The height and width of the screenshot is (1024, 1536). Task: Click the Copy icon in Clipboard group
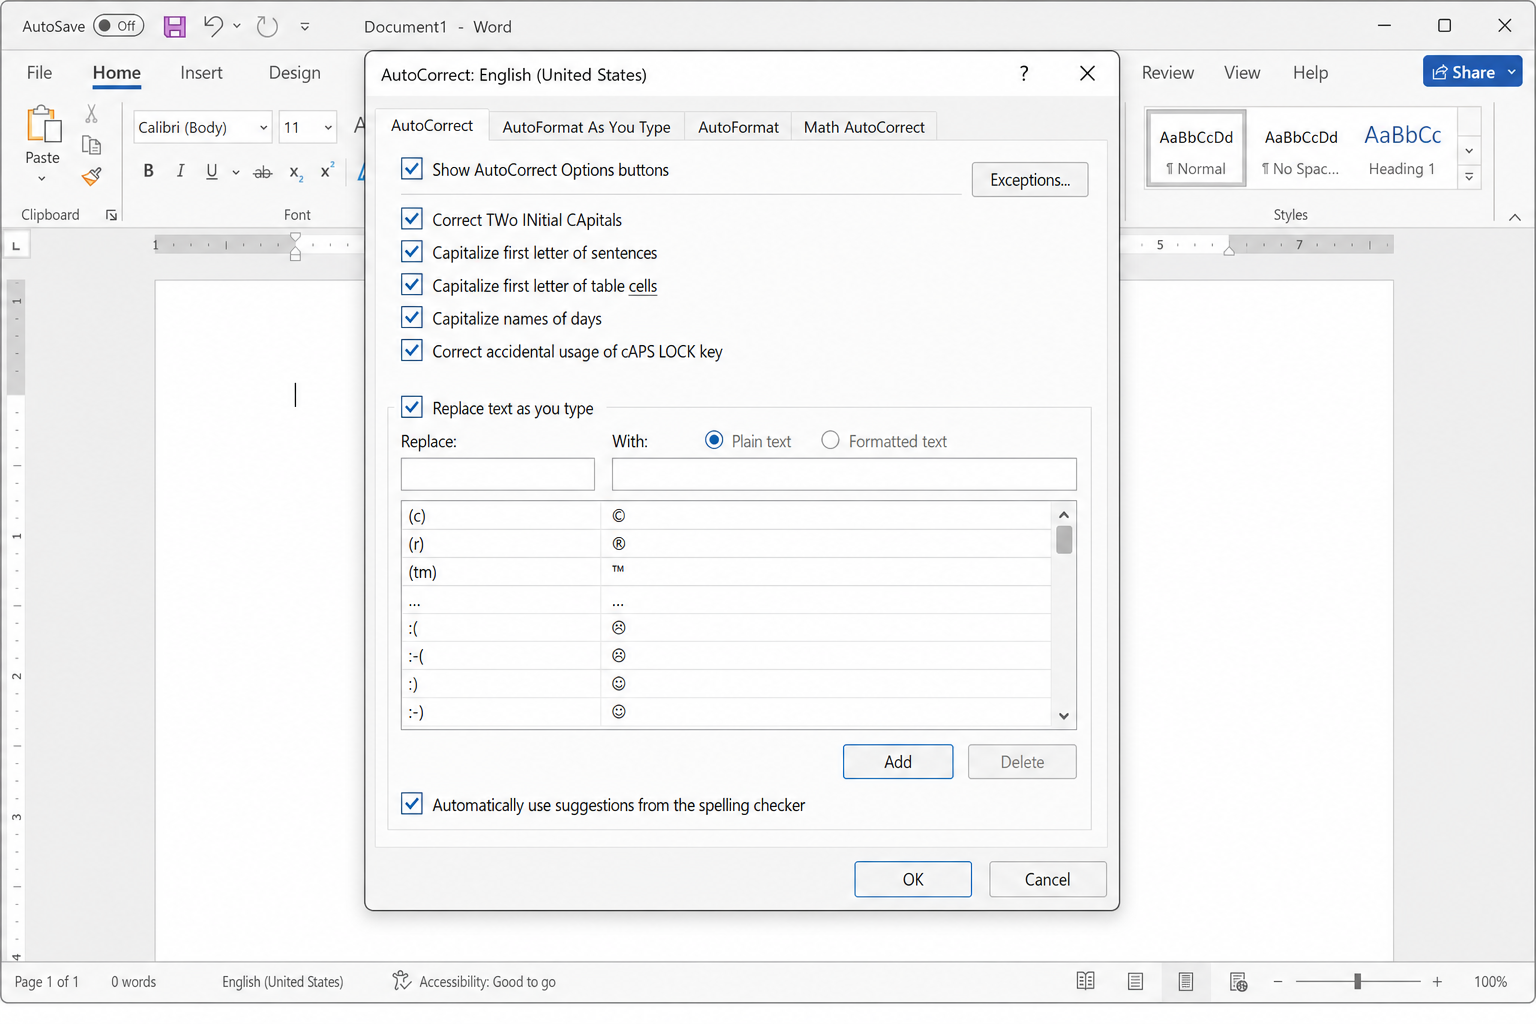(92, 145)
